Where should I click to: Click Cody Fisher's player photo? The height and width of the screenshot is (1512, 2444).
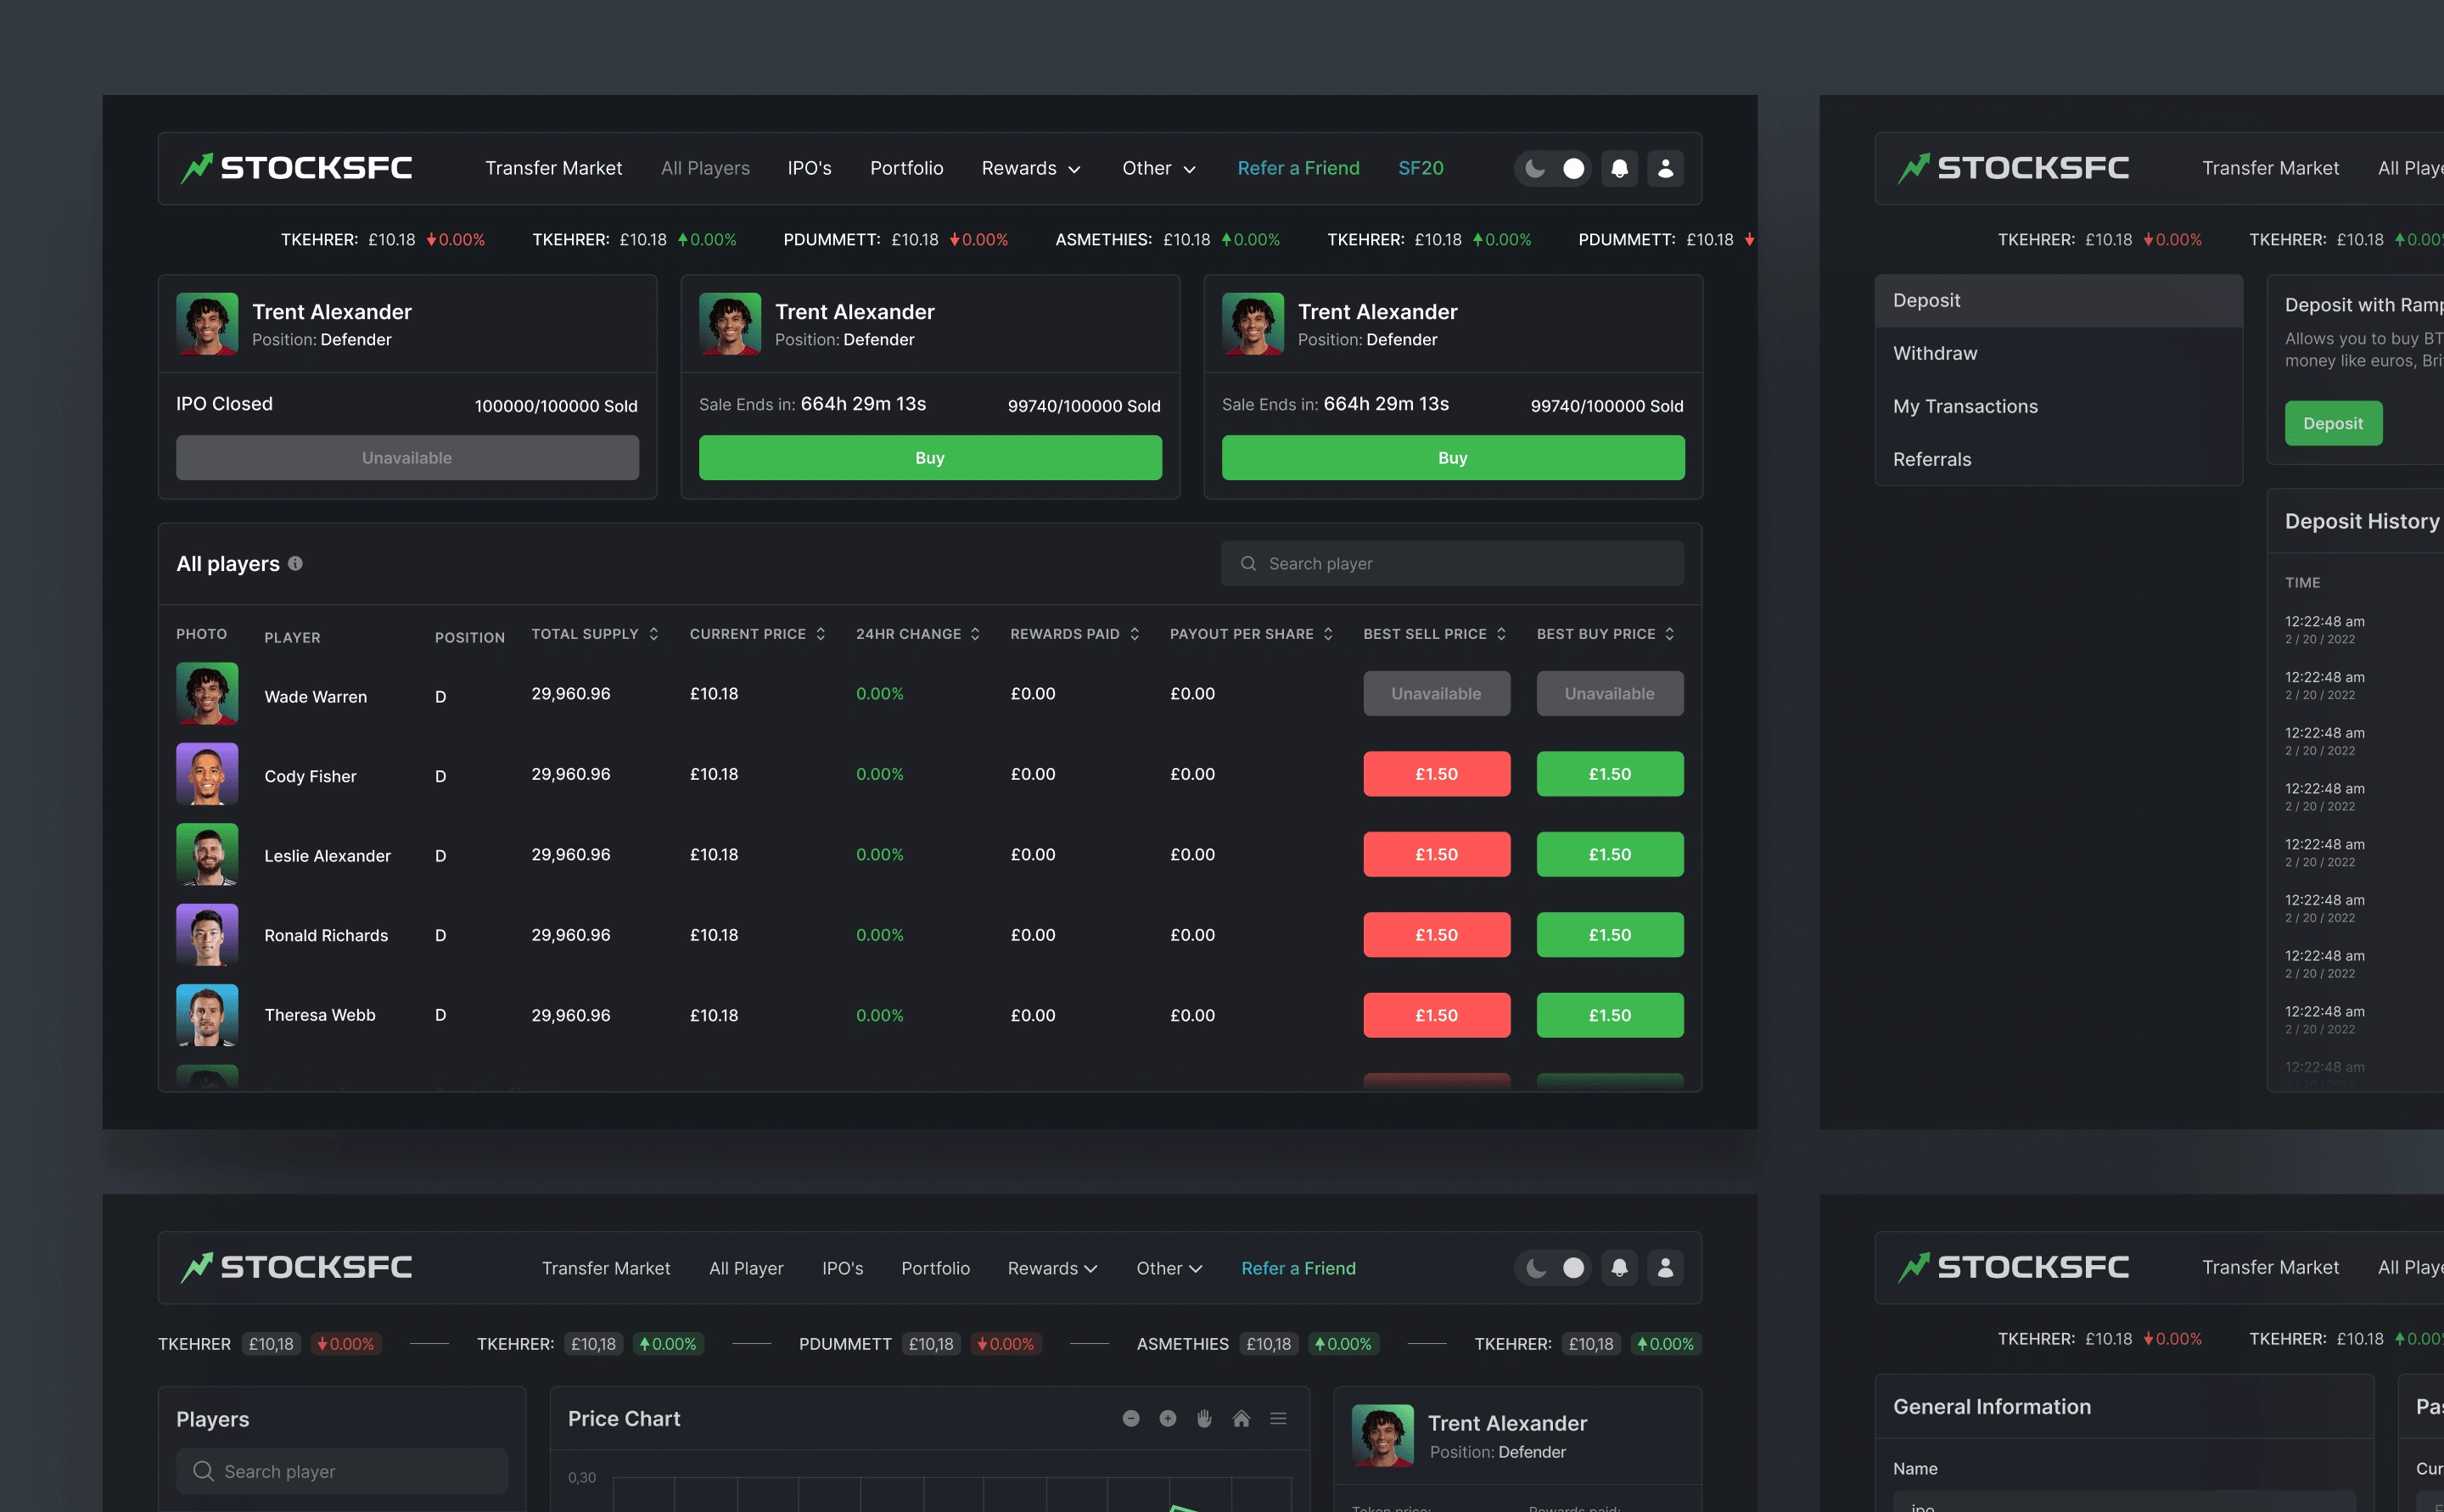(207, 774)
